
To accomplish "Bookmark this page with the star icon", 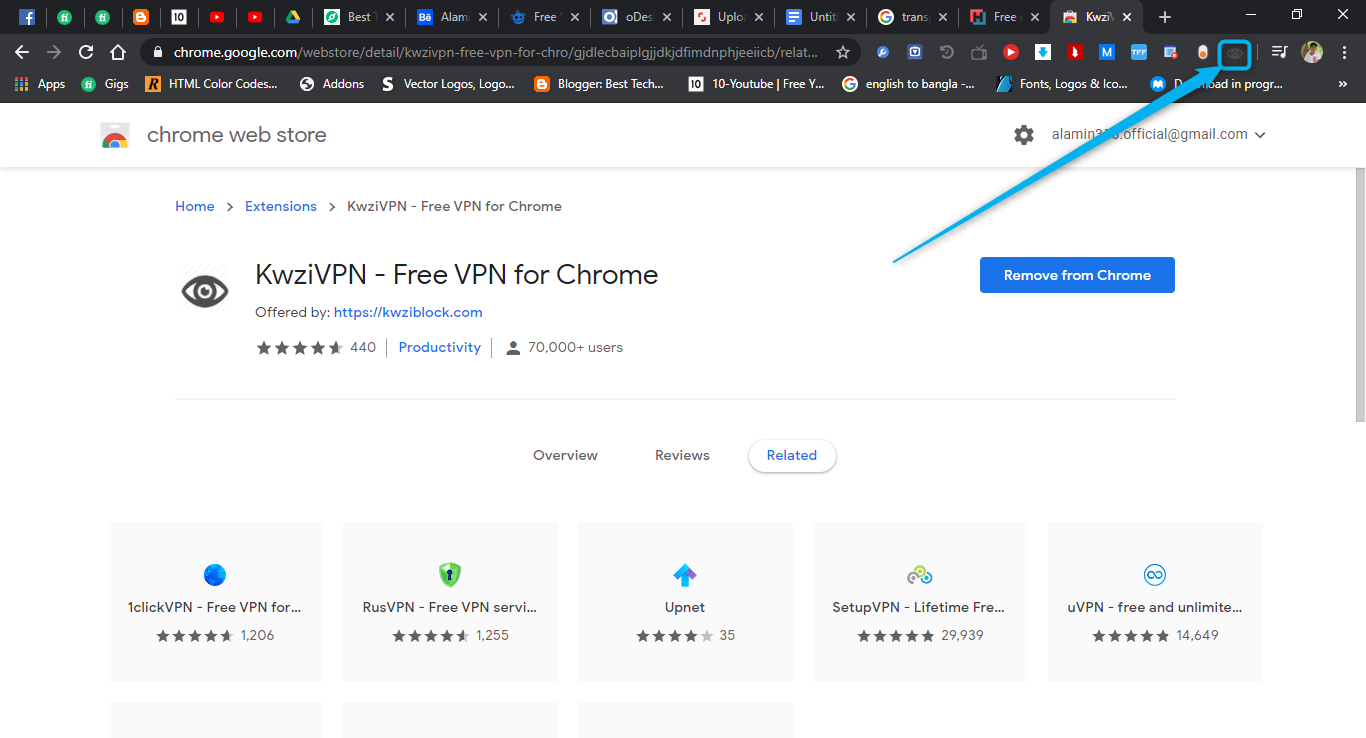I will (843, 52).
